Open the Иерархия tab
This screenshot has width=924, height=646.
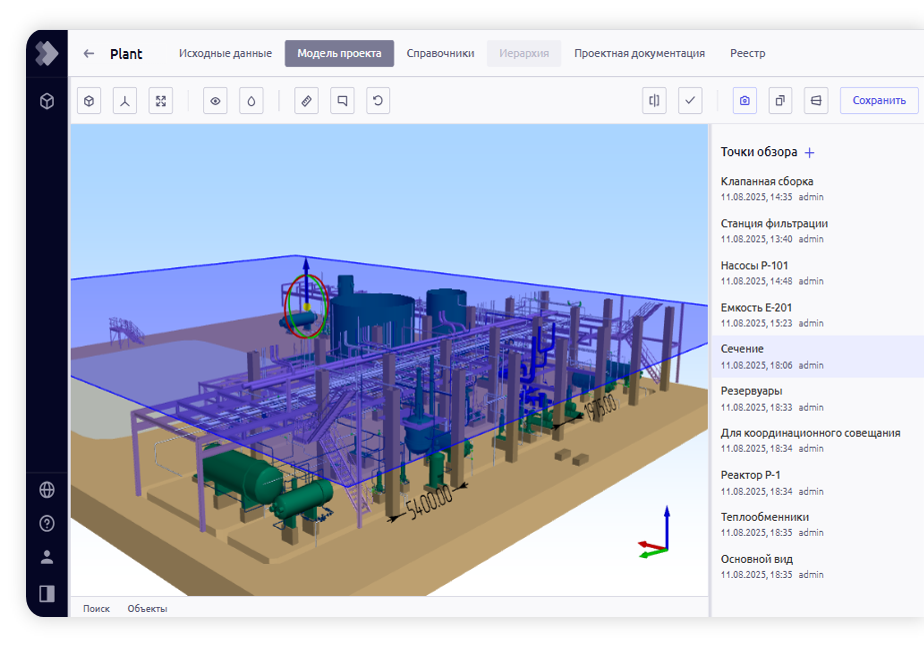(x=524, y=54)
